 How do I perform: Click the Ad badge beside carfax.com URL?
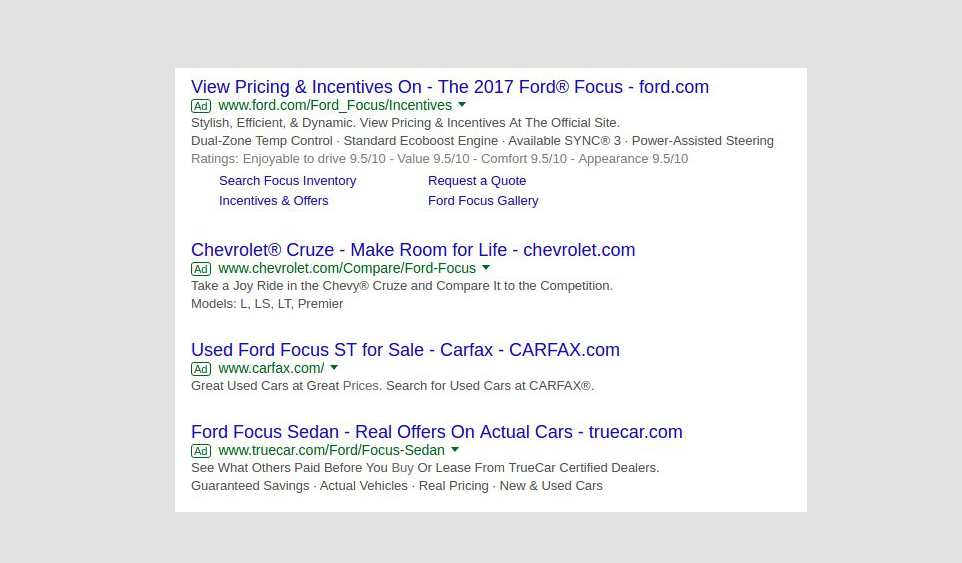[201, 369]
